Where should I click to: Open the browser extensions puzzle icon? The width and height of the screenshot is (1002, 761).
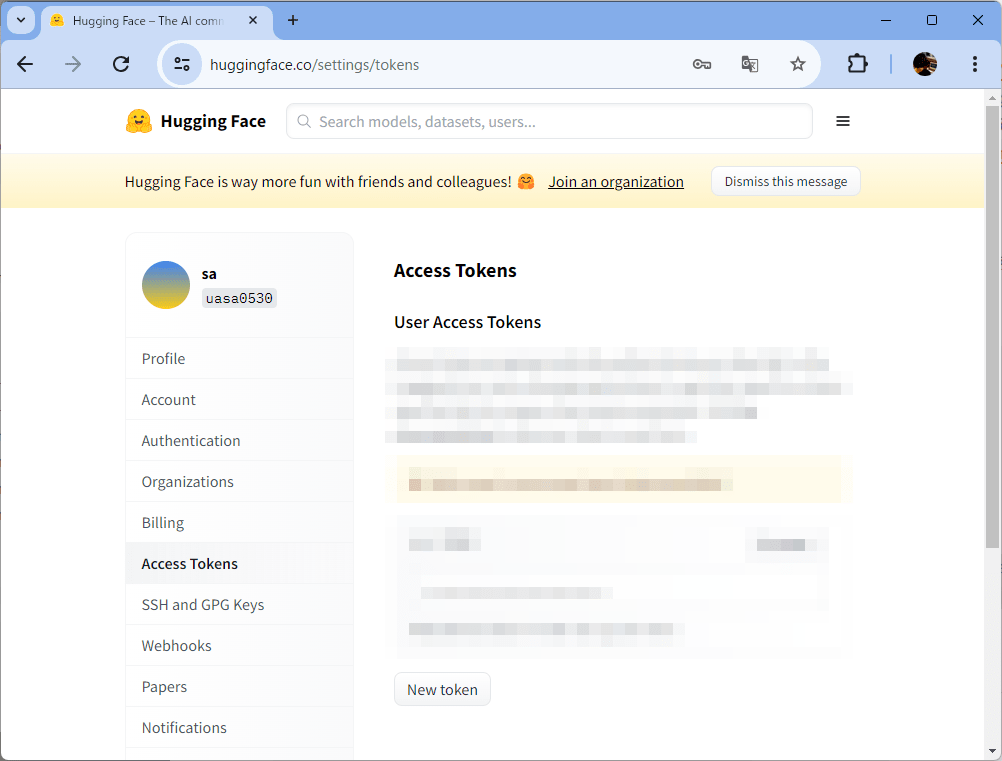tap(858, 64)
